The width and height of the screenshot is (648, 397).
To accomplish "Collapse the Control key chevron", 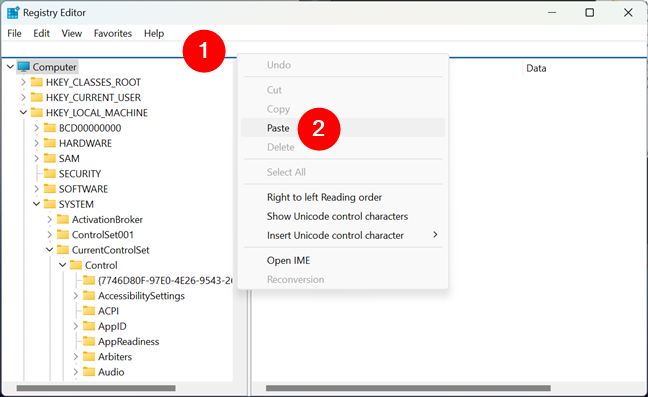I will coord(62,265).
